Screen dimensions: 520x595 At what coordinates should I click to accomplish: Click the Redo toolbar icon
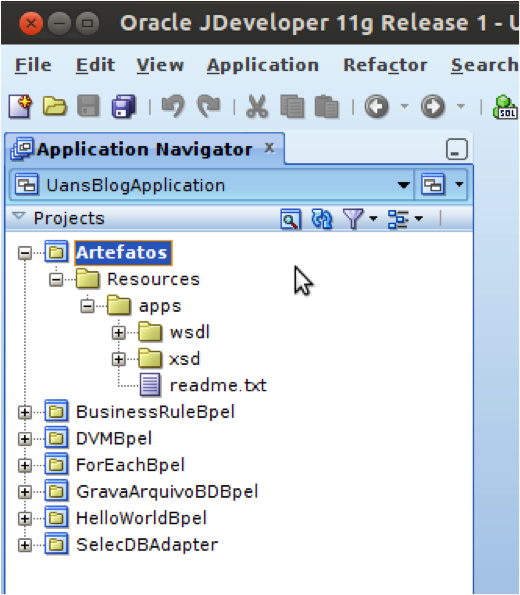208,106
